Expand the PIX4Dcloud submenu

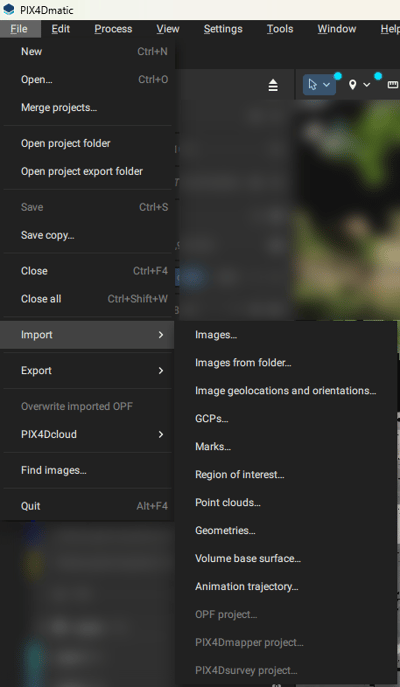(87, 434)
